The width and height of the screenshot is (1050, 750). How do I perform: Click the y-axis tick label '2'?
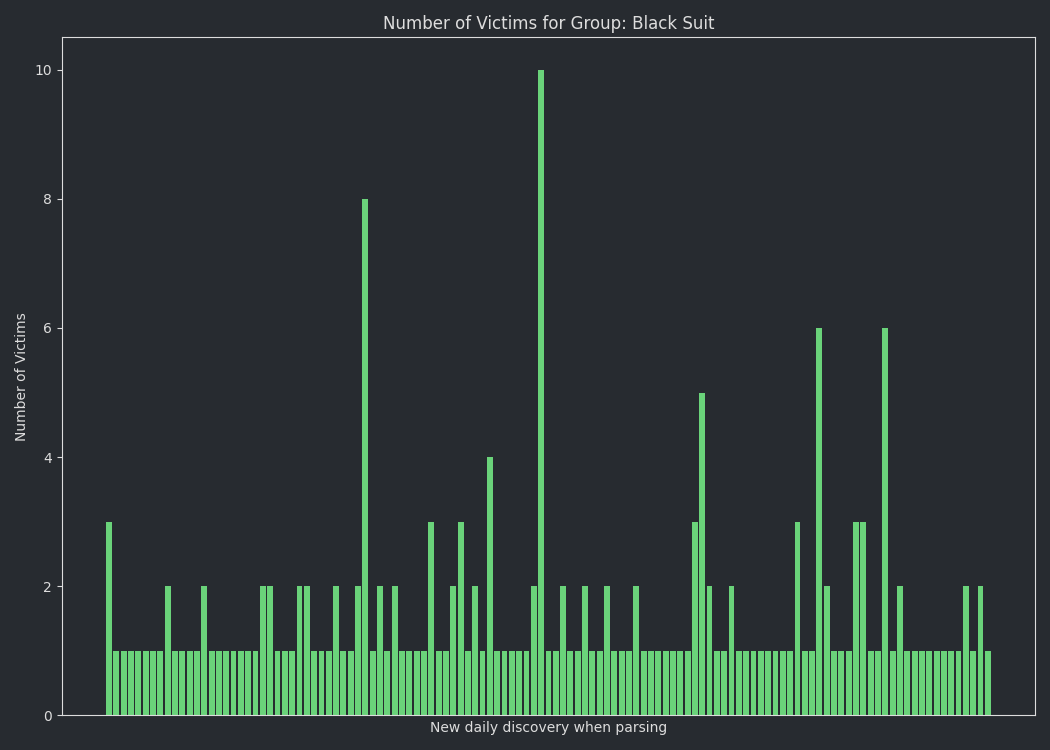coord(48,587)
